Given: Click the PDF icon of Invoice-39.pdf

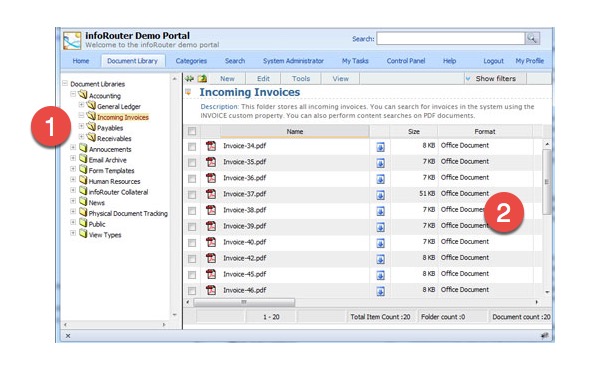Looking at the screenshot, I should (x=211, y=226).
